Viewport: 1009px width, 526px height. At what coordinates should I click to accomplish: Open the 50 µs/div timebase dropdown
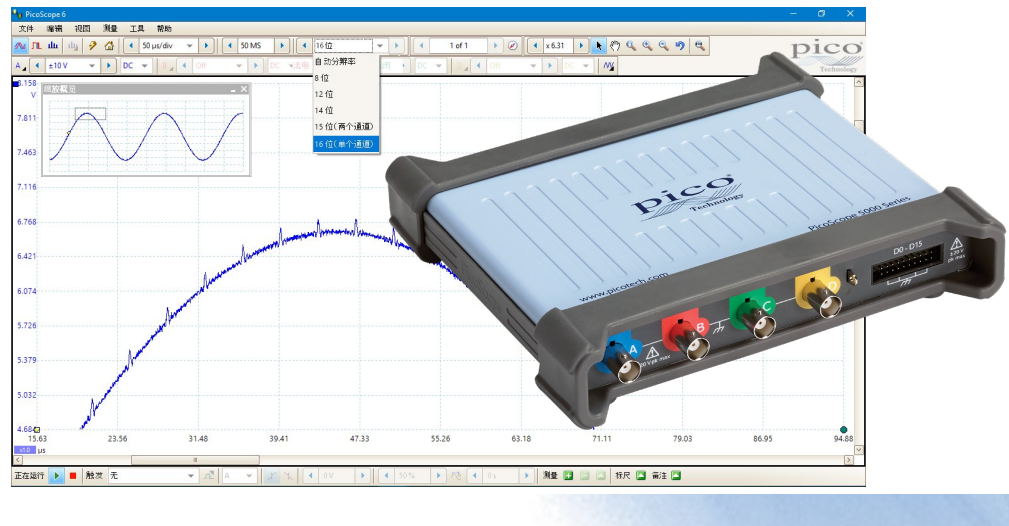point(189,46)
